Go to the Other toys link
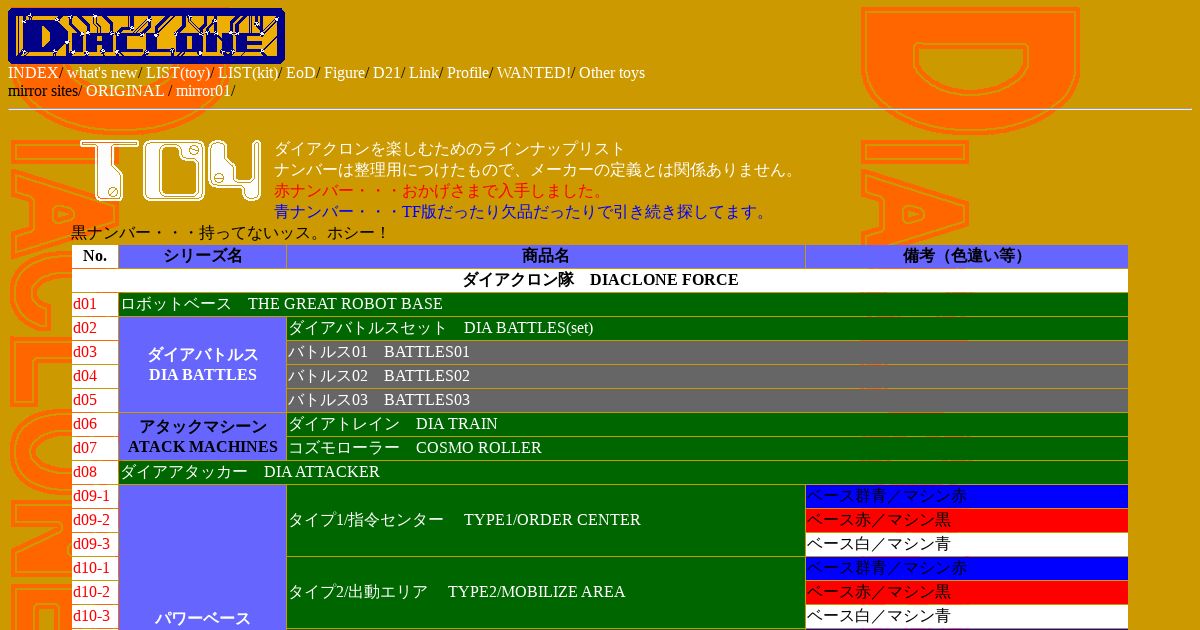This screenshot has width=1200, height=630. (x=612, y=73)
